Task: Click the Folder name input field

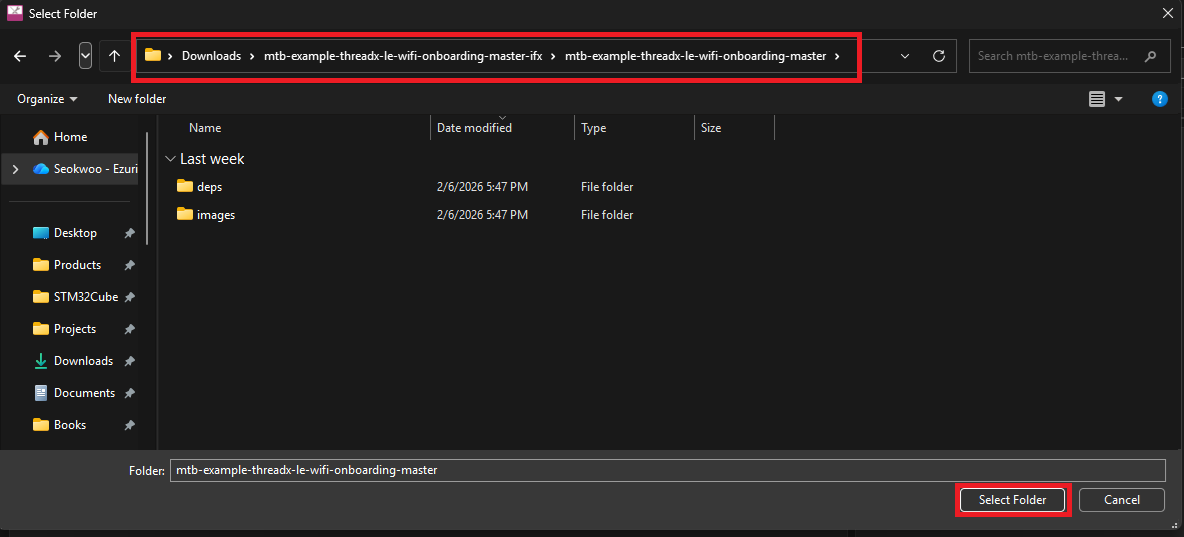Action: pyautogui.click(x=667, y=470)
